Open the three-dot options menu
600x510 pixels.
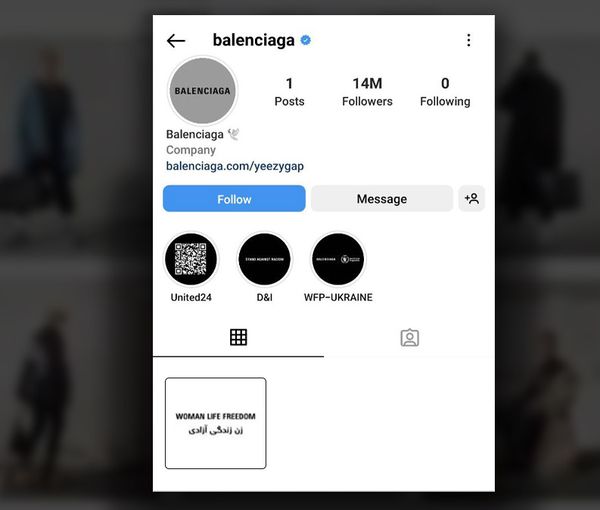point(468,40)
